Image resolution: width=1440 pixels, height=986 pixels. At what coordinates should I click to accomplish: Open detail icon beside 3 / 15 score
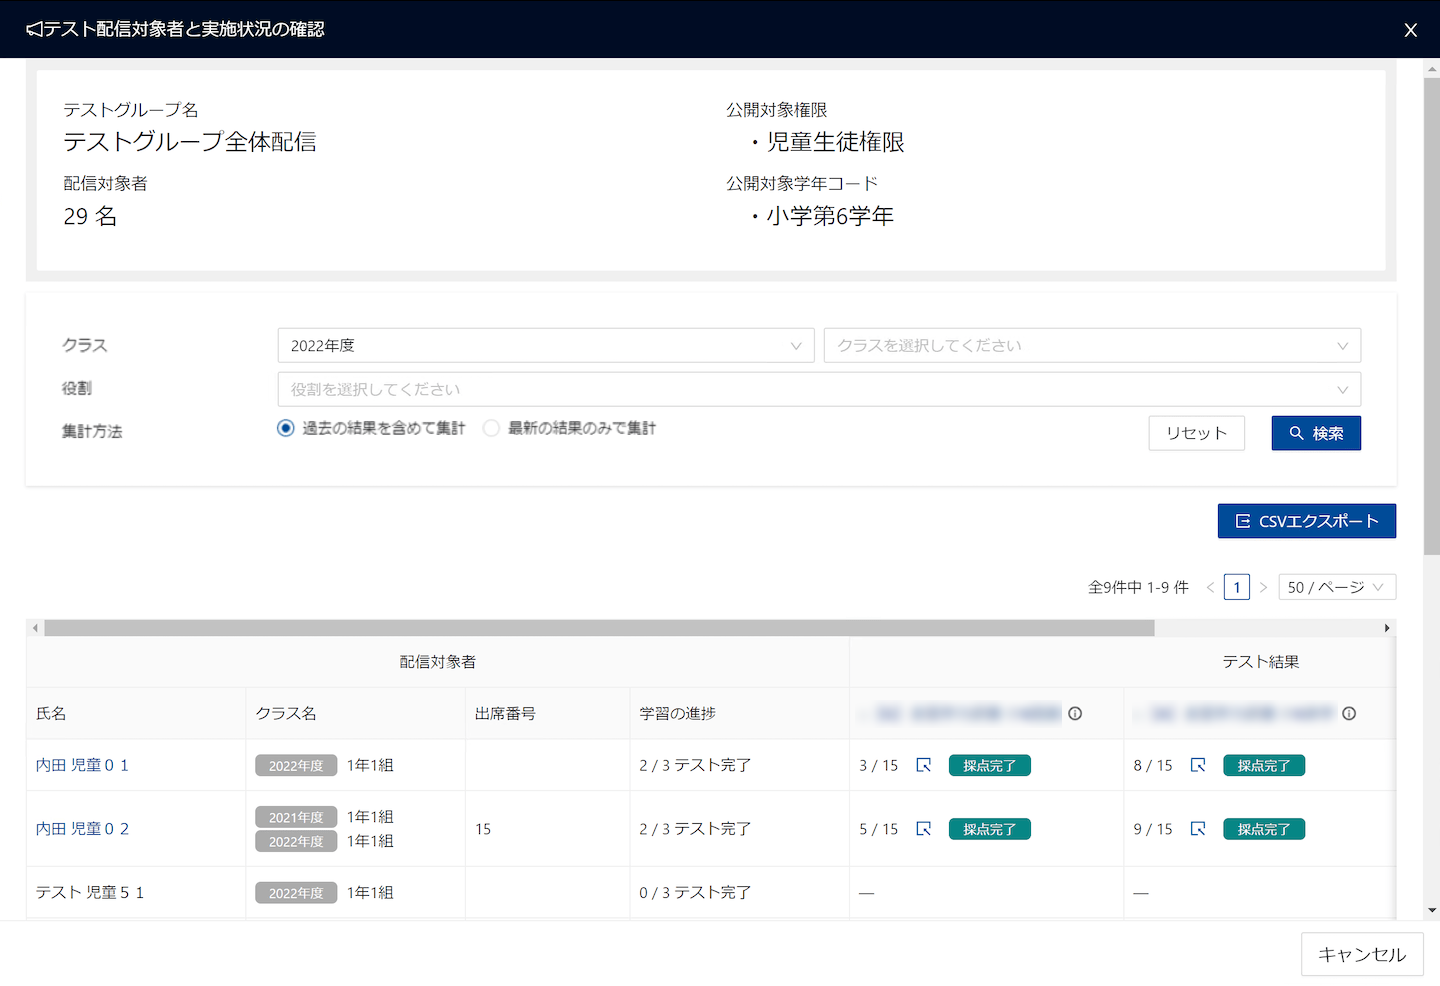[x=923, y=765]
